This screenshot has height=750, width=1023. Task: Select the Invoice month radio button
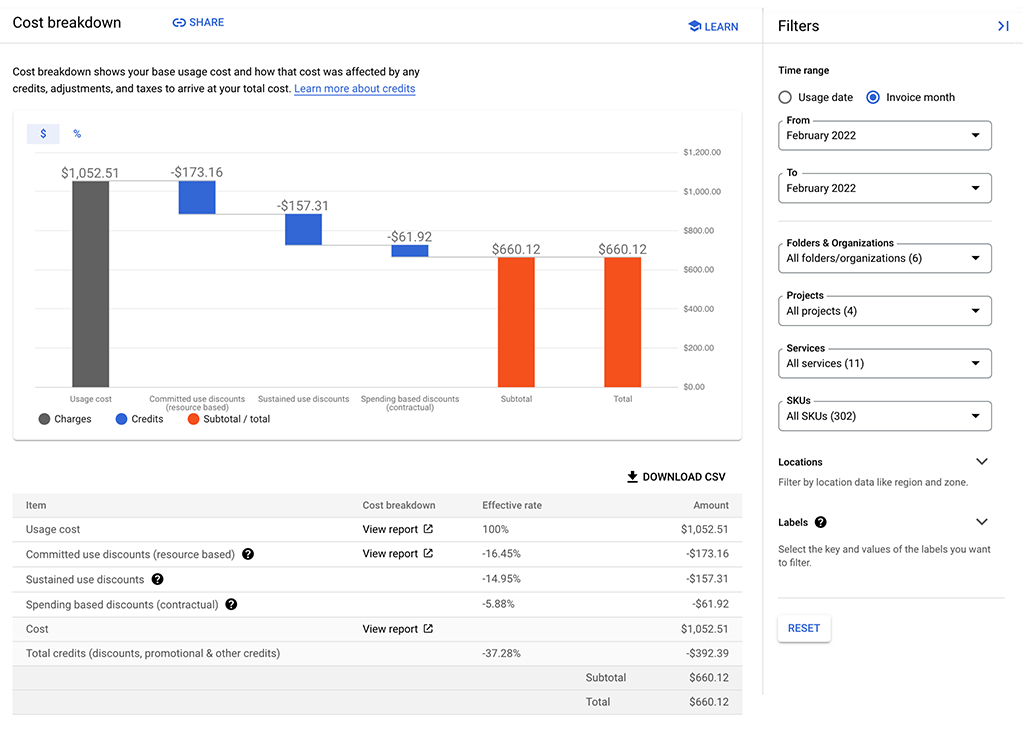click(x=873, y=97)
